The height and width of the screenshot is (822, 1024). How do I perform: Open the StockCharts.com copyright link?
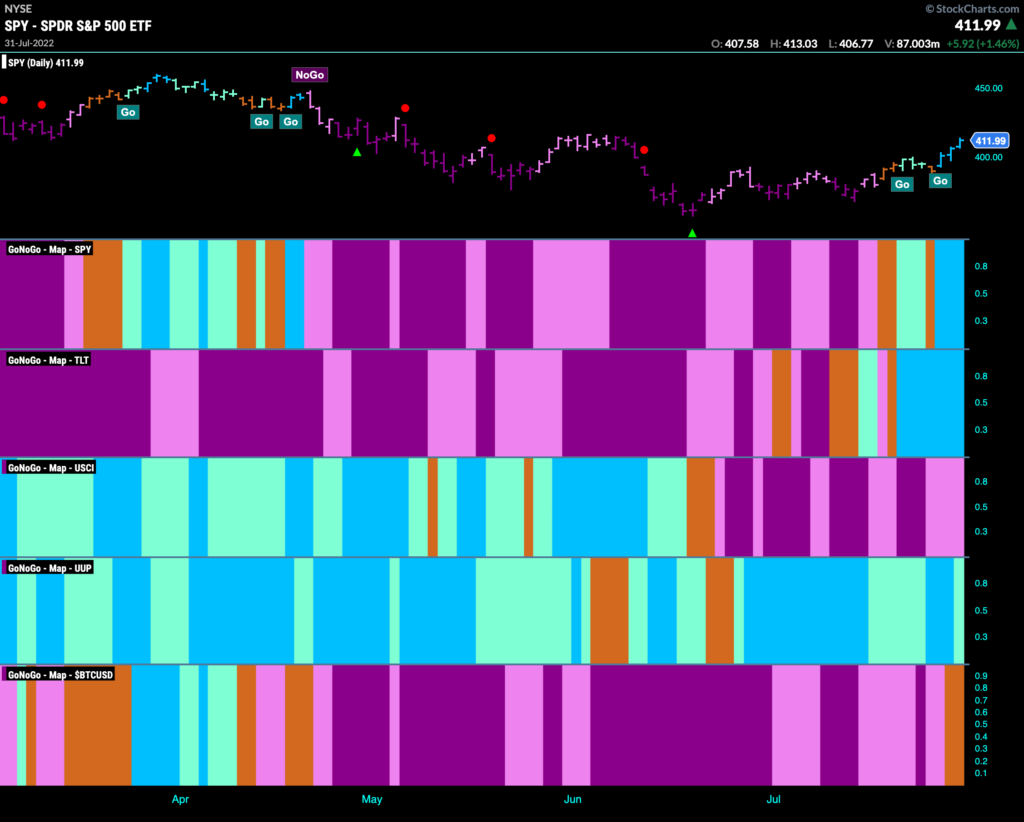coord(972,8)
